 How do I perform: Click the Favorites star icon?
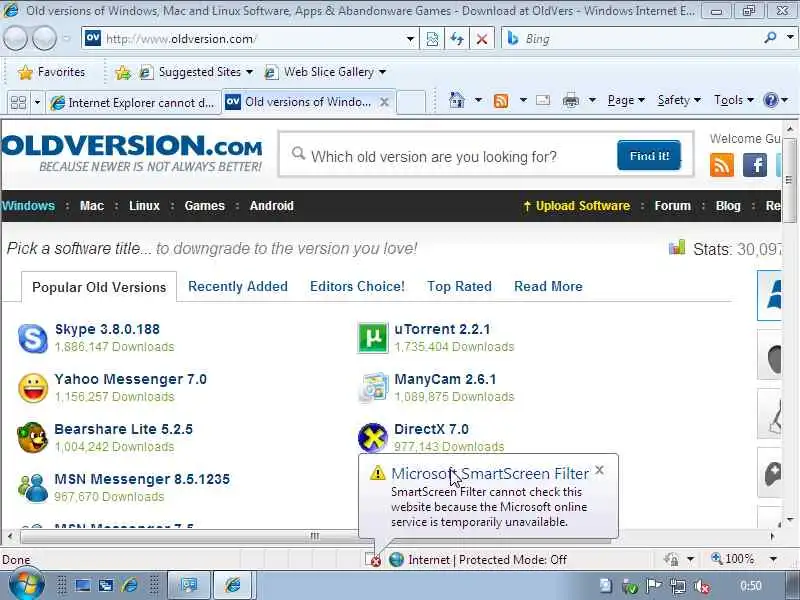click(25, 72)
